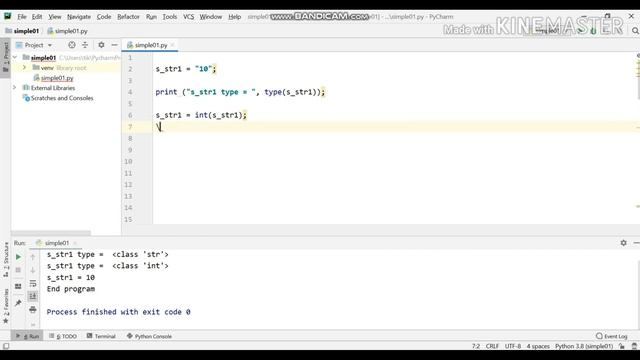Open Restore Layout icon in Run panel
Viewport: 640px width, 360px height.
point(18,287)
